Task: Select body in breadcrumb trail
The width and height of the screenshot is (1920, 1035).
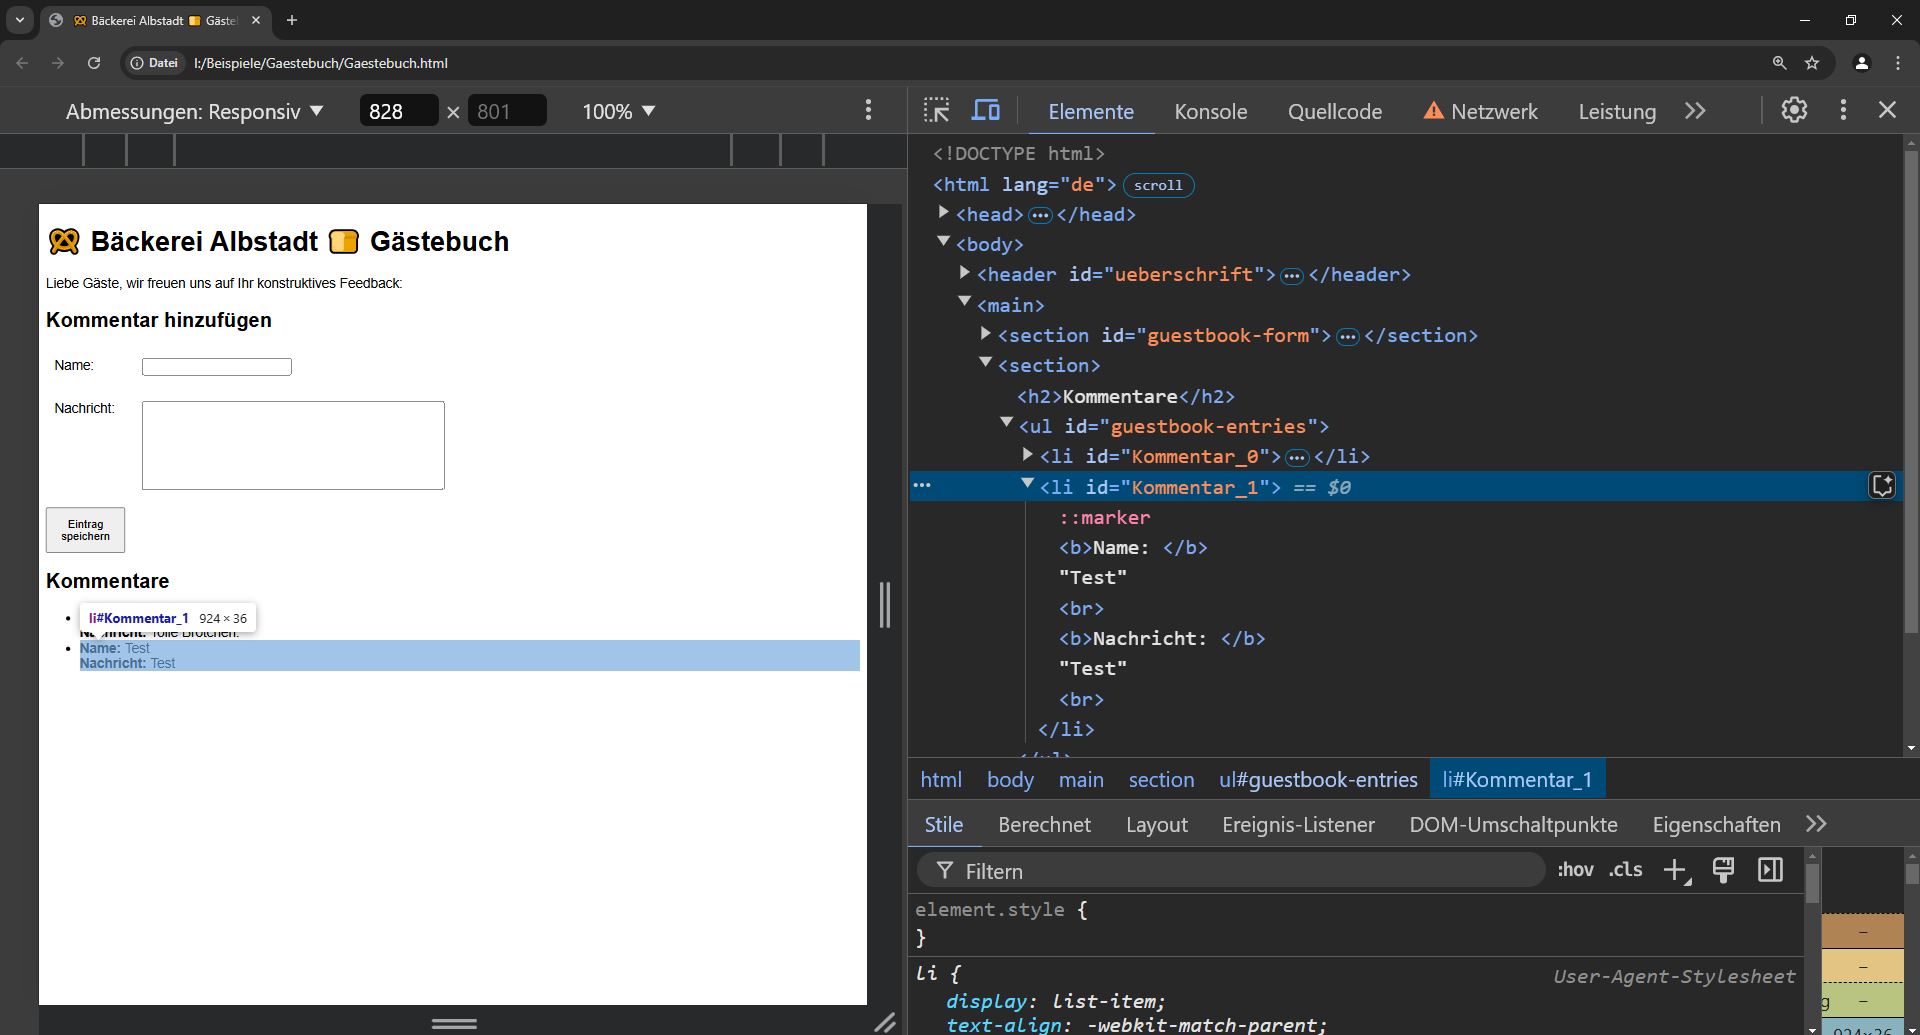Action: pos(1010,779)
